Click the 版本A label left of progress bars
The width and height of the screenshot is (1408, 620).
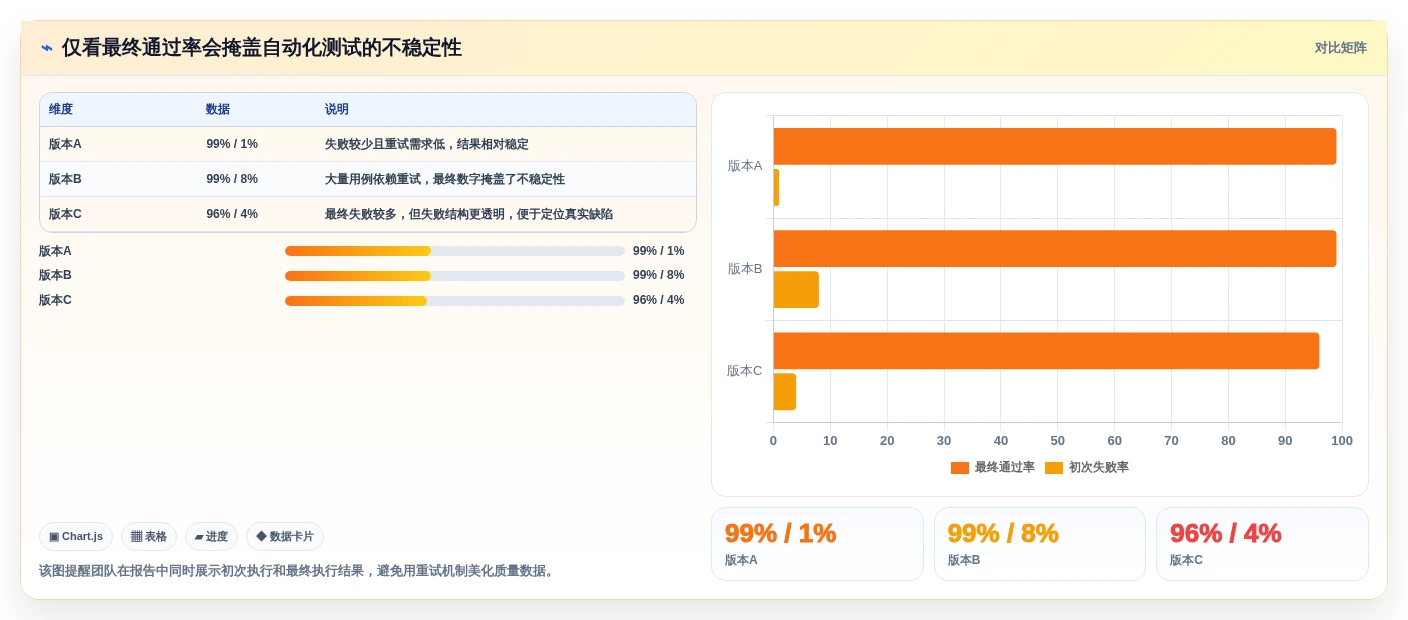coord(55,251)
